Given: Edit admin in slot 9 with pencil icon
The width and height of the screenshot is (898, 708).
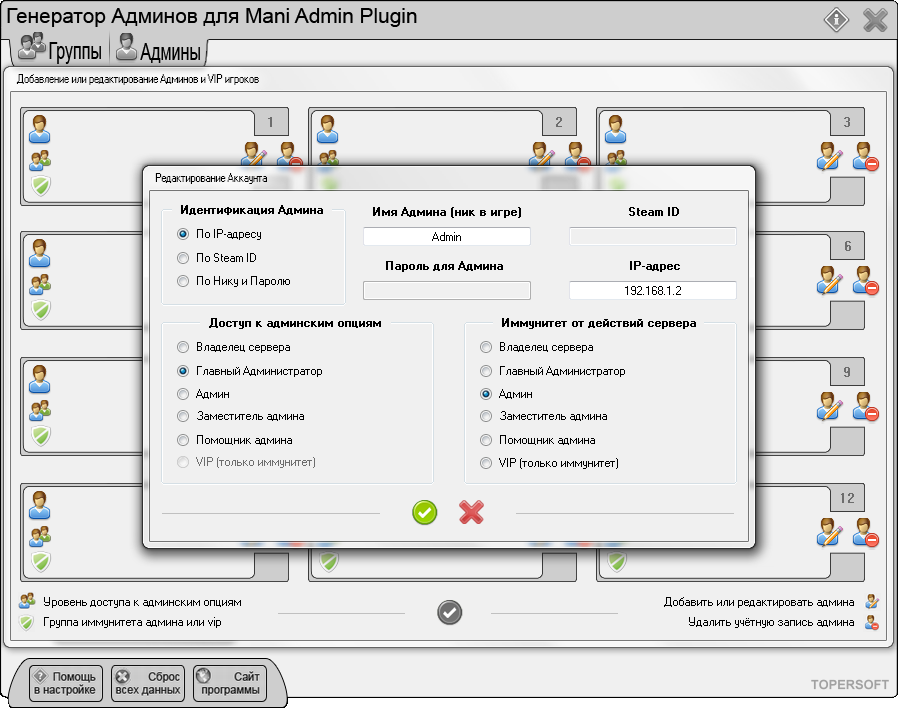Looking at the screenshot, I should point(830,406).
